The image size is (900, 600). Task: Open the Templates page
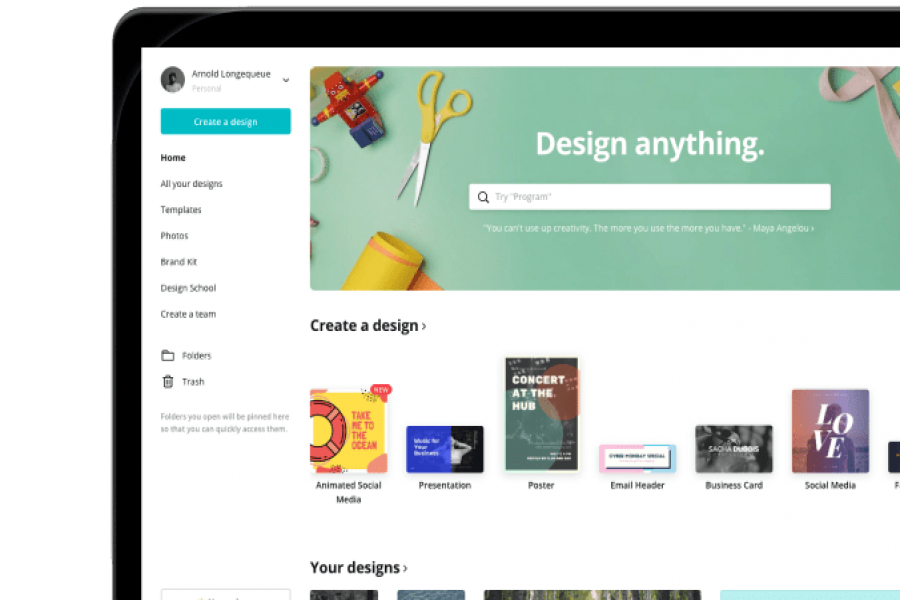(181, 210)
